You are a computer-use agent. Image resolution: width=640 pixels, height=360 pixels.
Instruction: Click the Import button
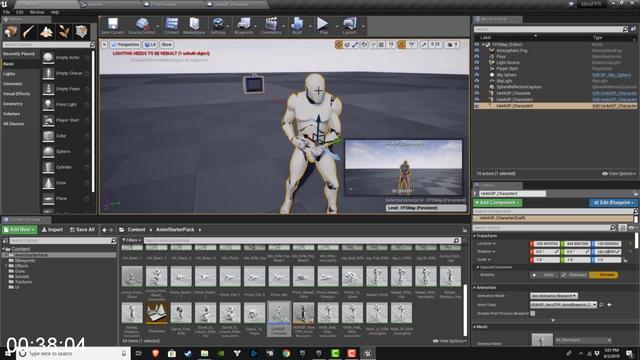point(52,230)
